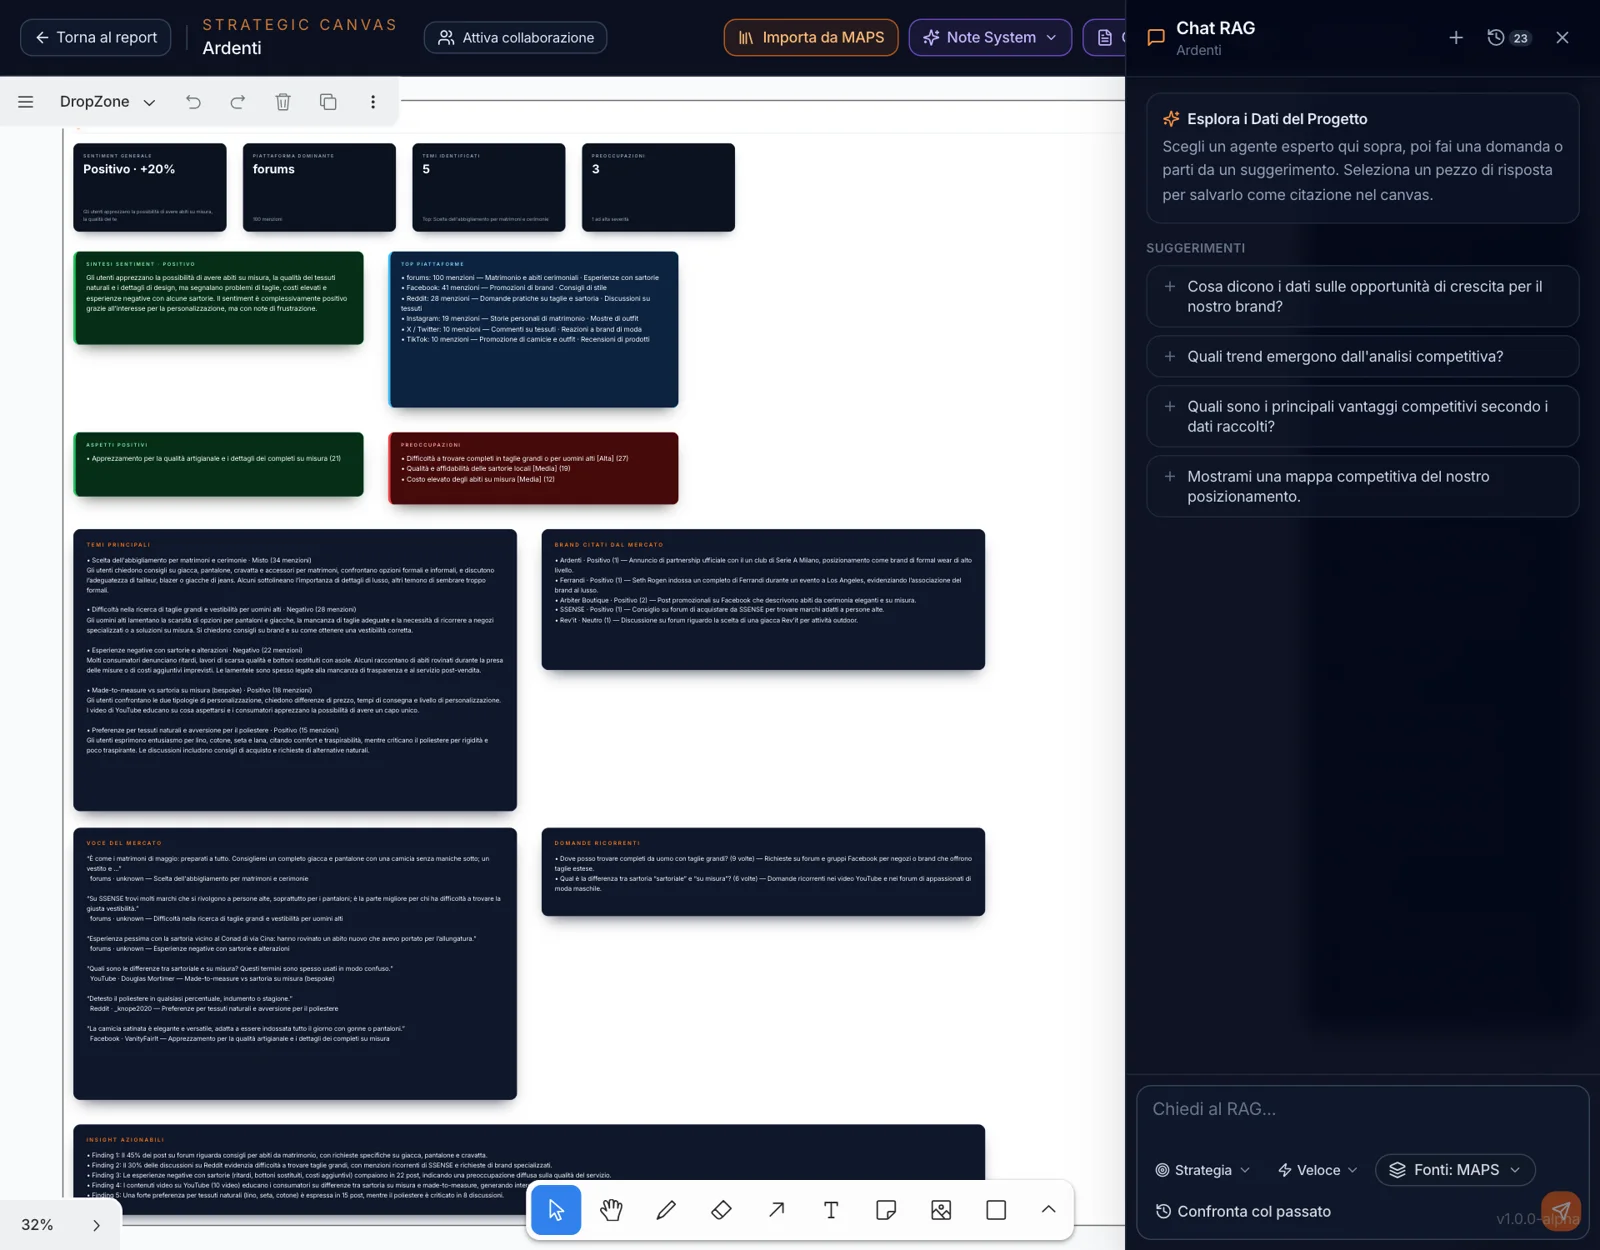Select suggestion about opportunità di crescita
1600x1250 pixels.
point(1362,296)
